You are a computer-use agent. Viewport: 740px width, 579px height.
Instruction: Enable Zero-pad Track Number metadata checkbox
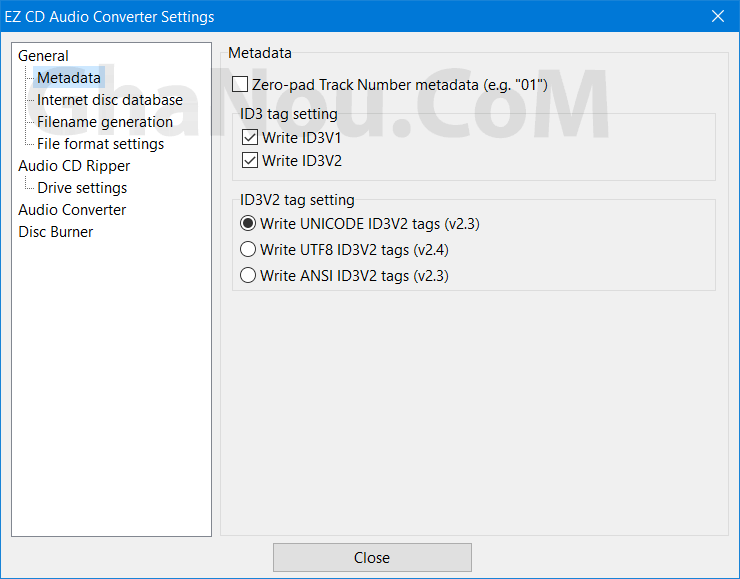coord(240,84)
